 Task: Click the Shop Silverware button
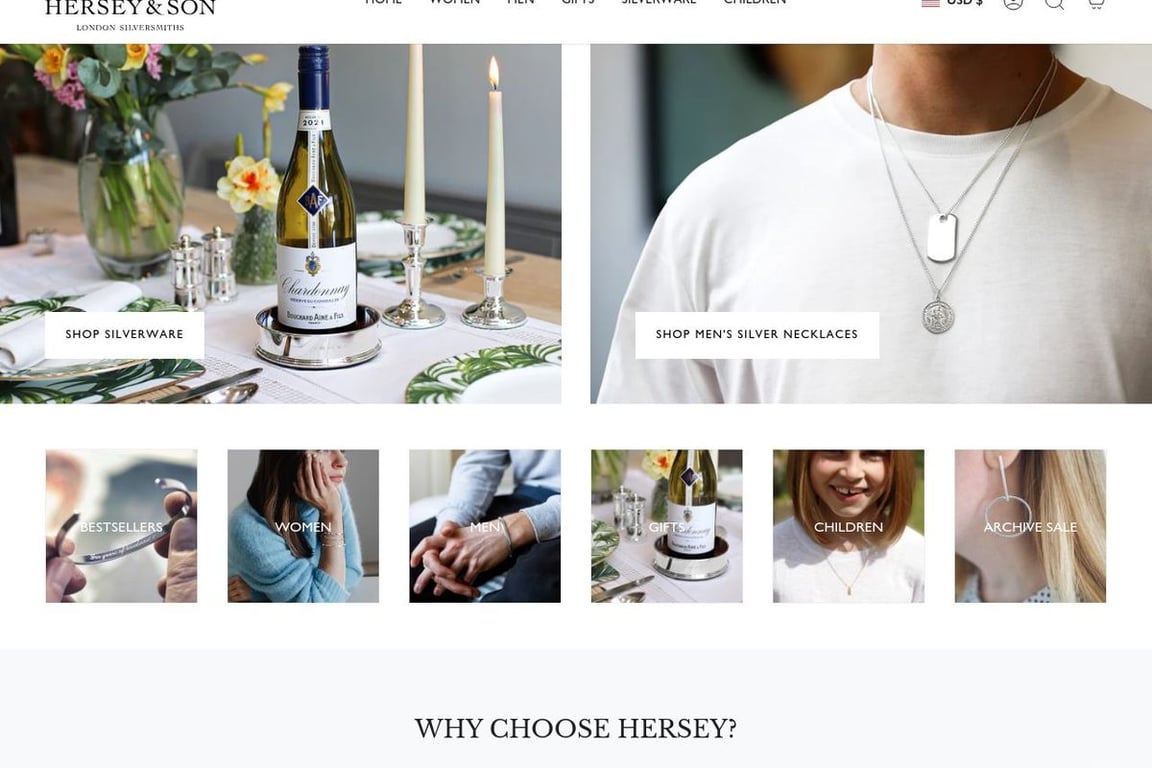click(x=124, y=334)
